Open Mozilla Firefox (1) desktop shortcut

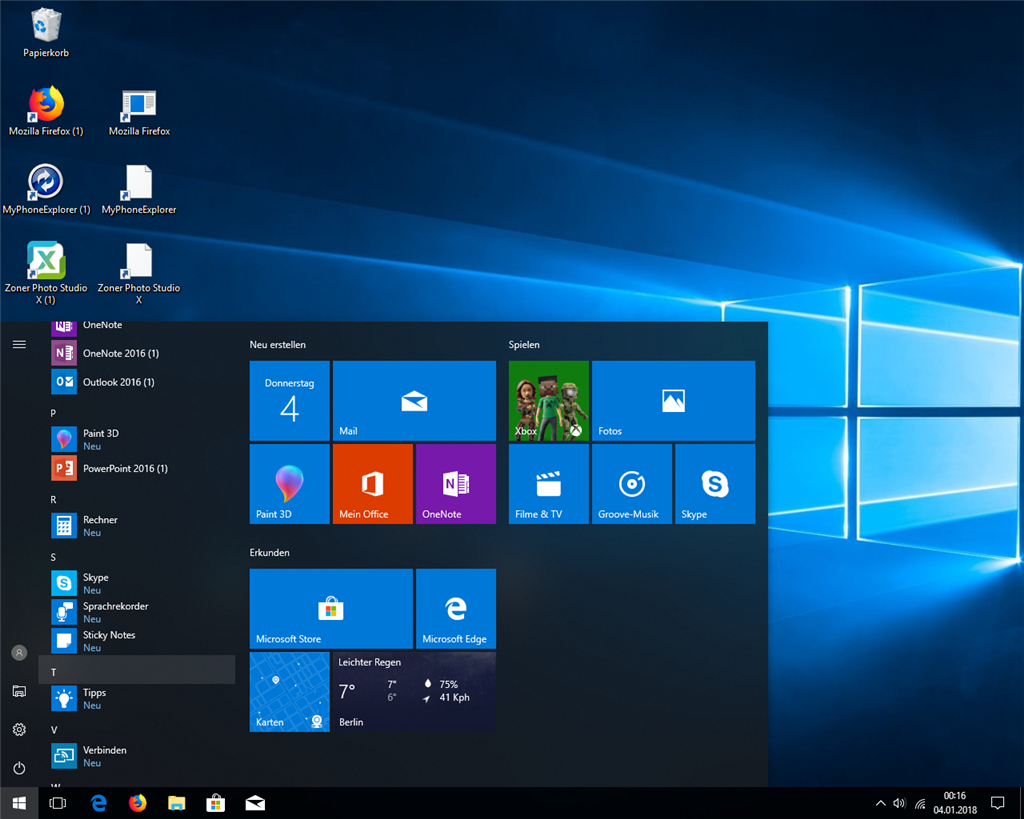46,111
